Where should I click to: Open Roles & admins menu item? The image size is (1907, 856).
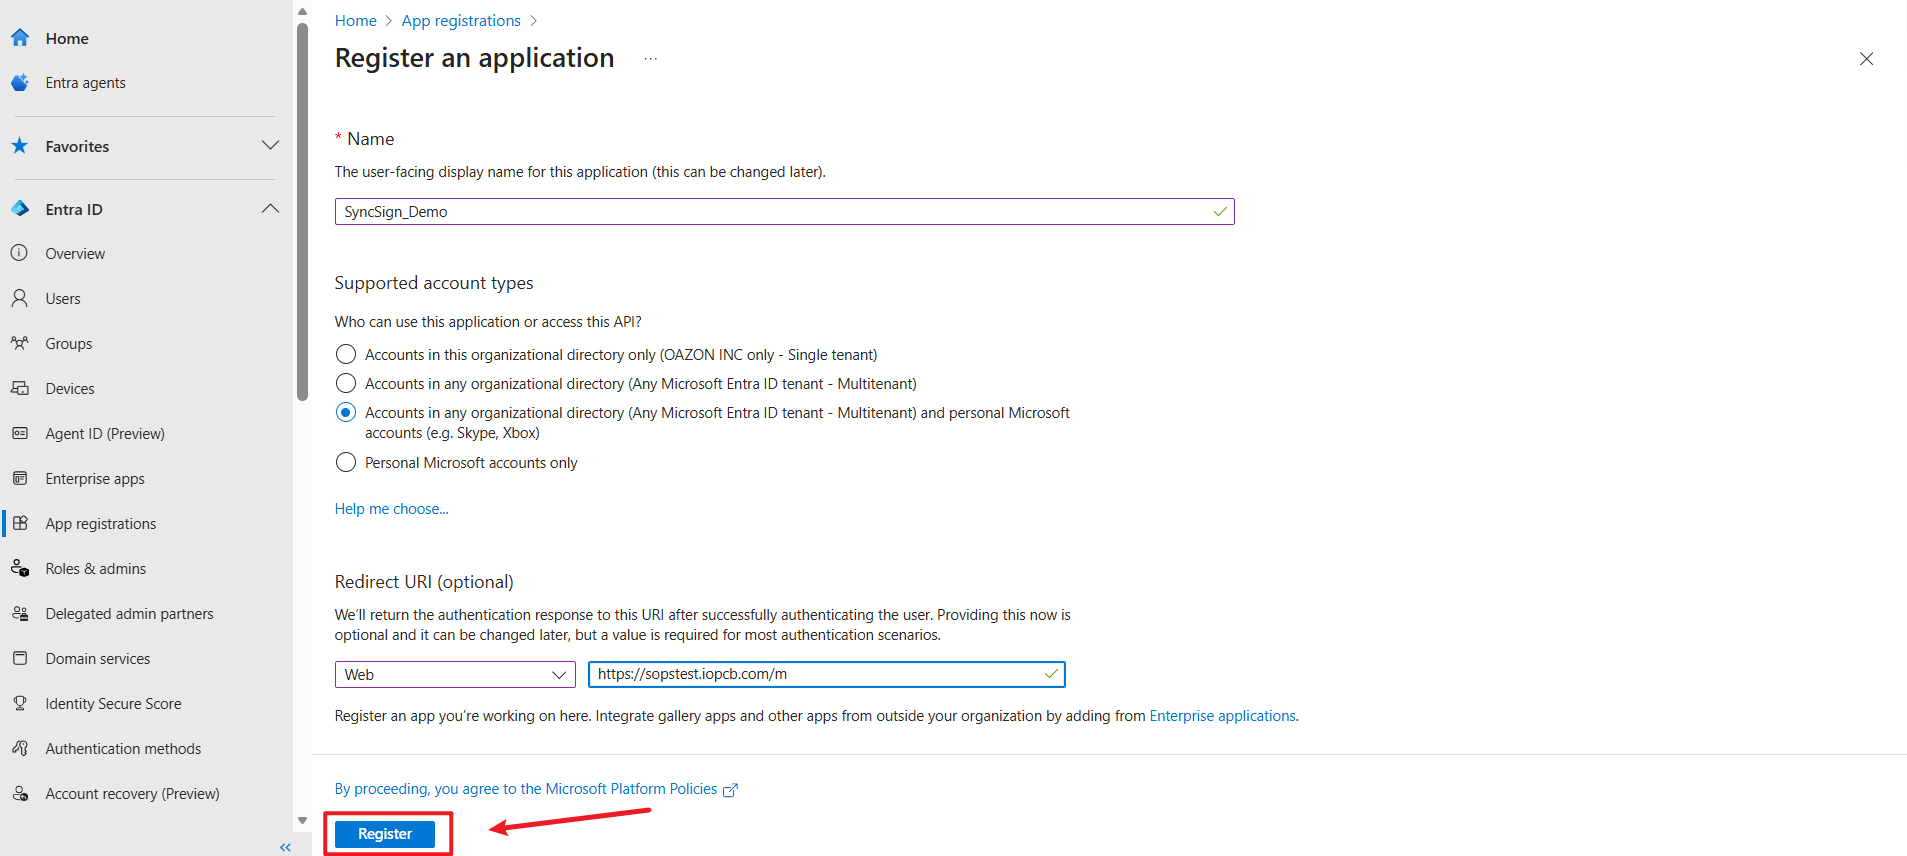coord(96,568)
